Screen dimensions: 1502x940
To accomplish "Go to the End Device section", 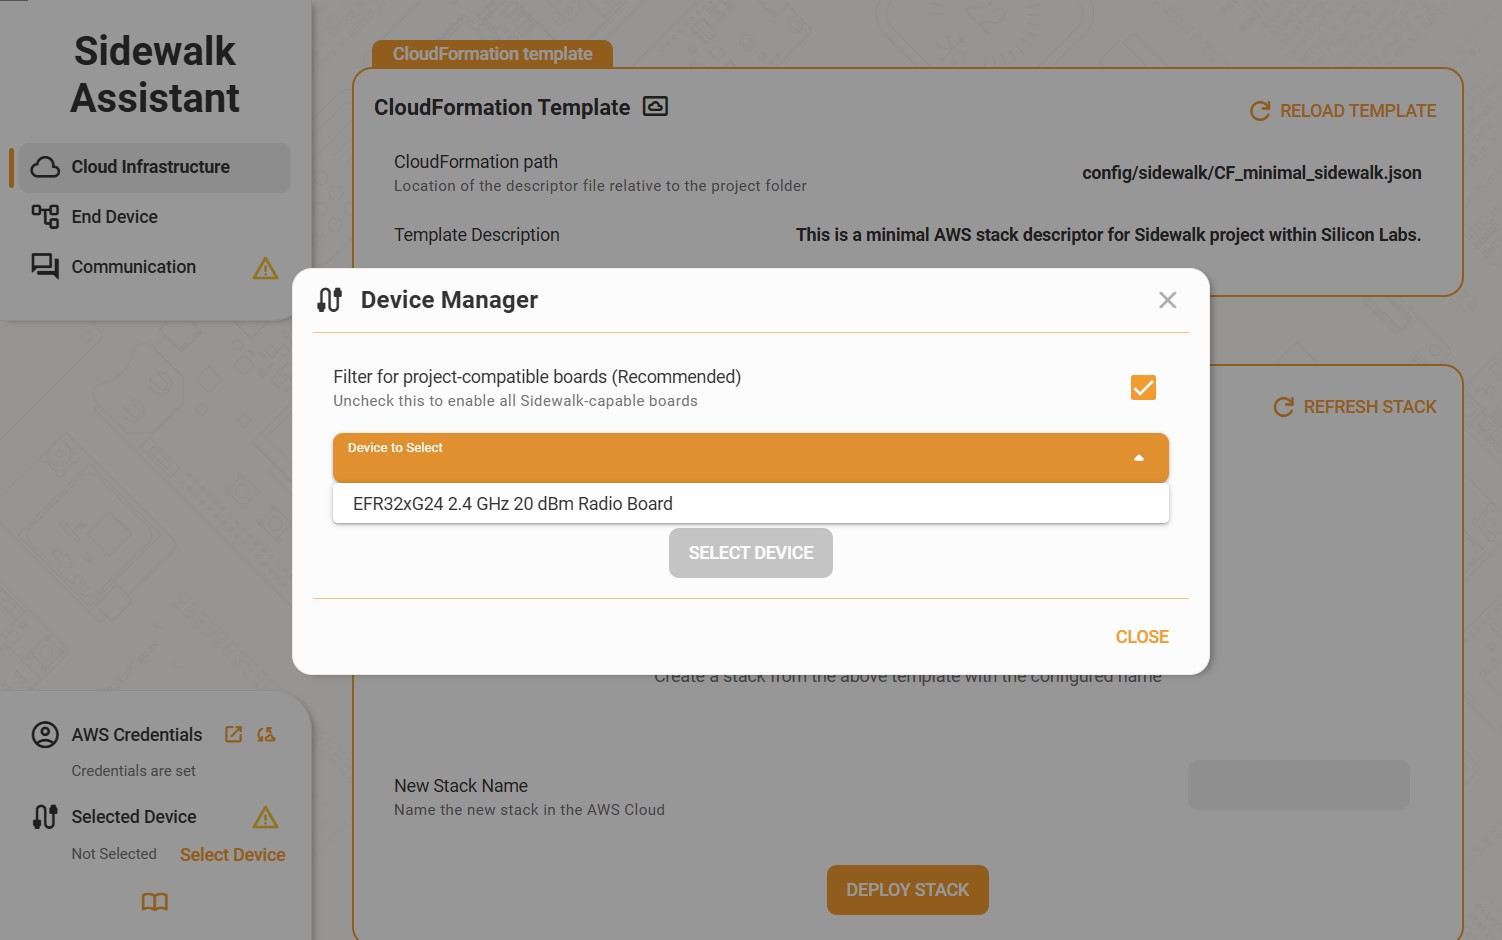I will pyautogui.click(x=114, y=217).
